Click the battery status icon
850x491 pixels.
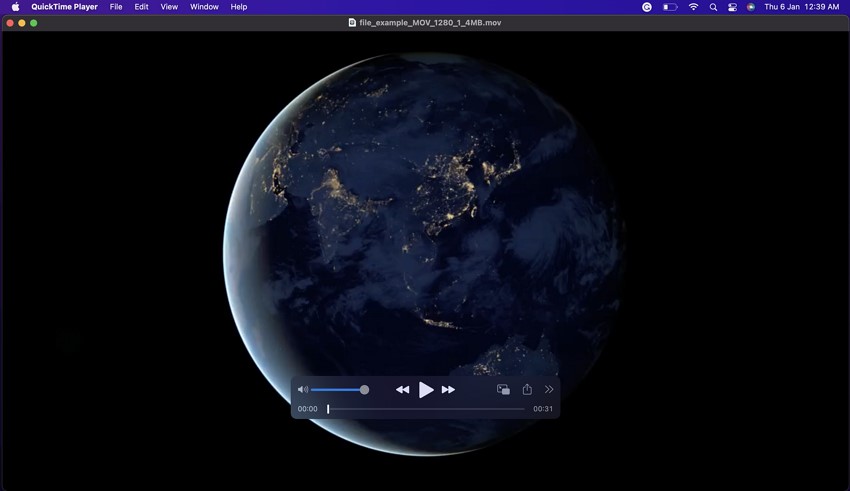tap(670, 7)
